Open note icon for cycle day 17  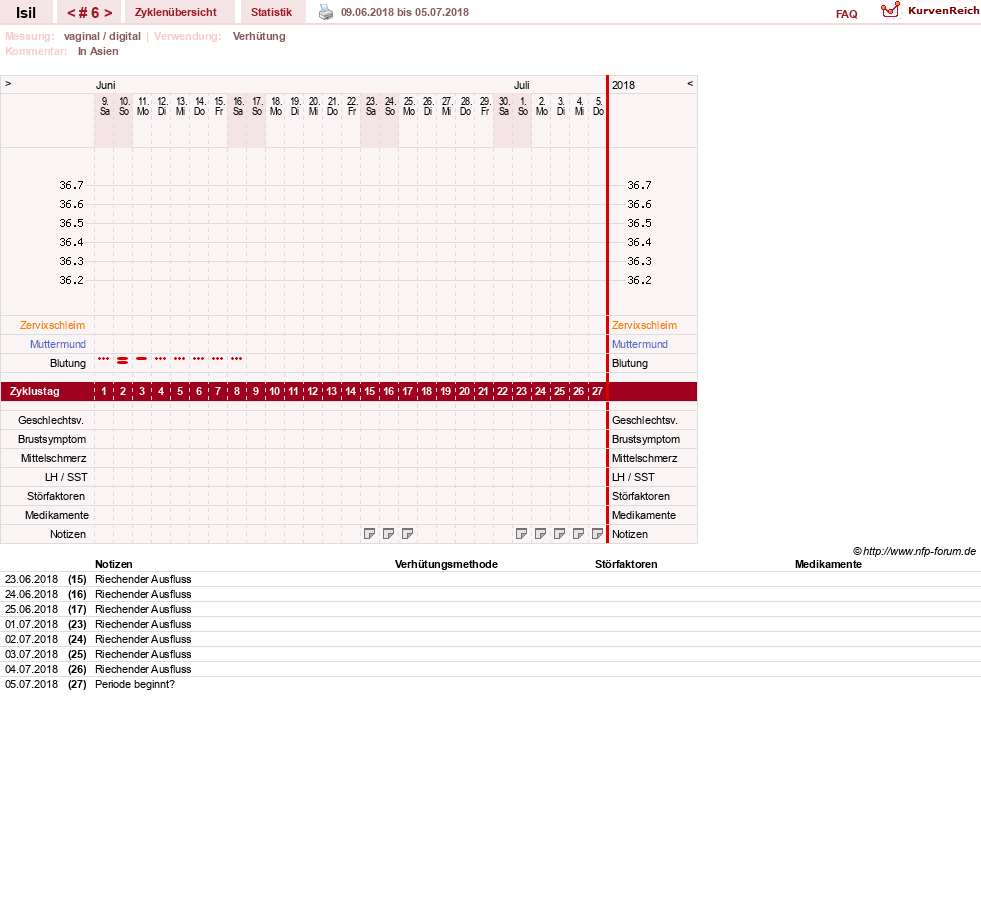(407, 534)
